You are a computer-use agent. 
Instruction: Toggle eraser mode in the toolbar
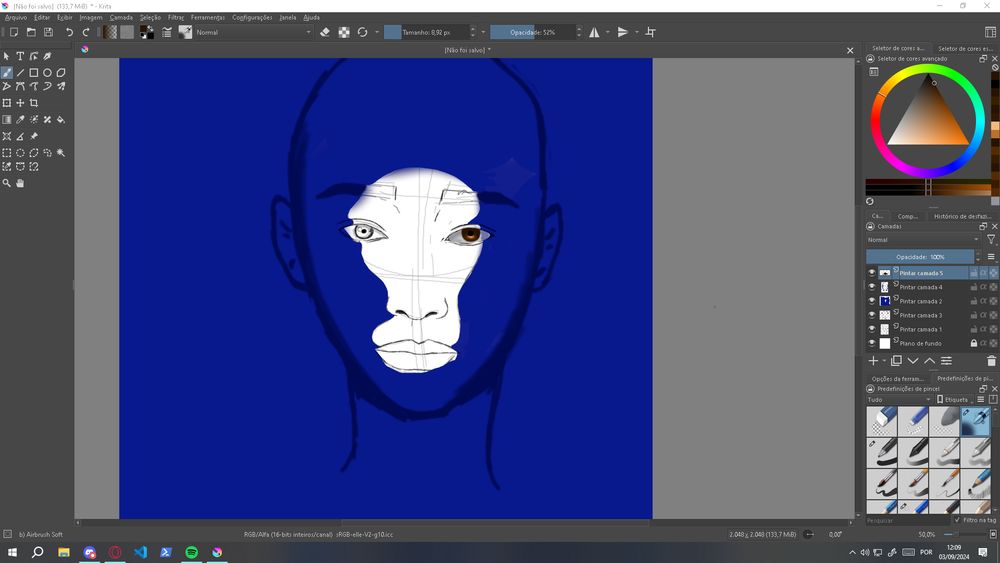[325, 32]
